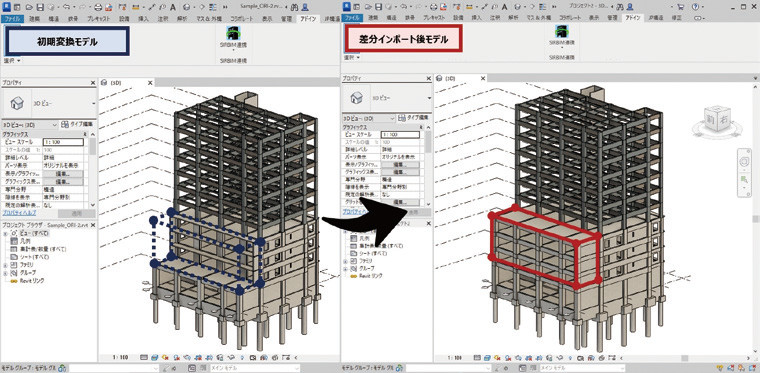Expand ビュー (すべて) node in Sample_ORI-2 project browser
This screenshot has width=760, height=373.
coord(4,233)
